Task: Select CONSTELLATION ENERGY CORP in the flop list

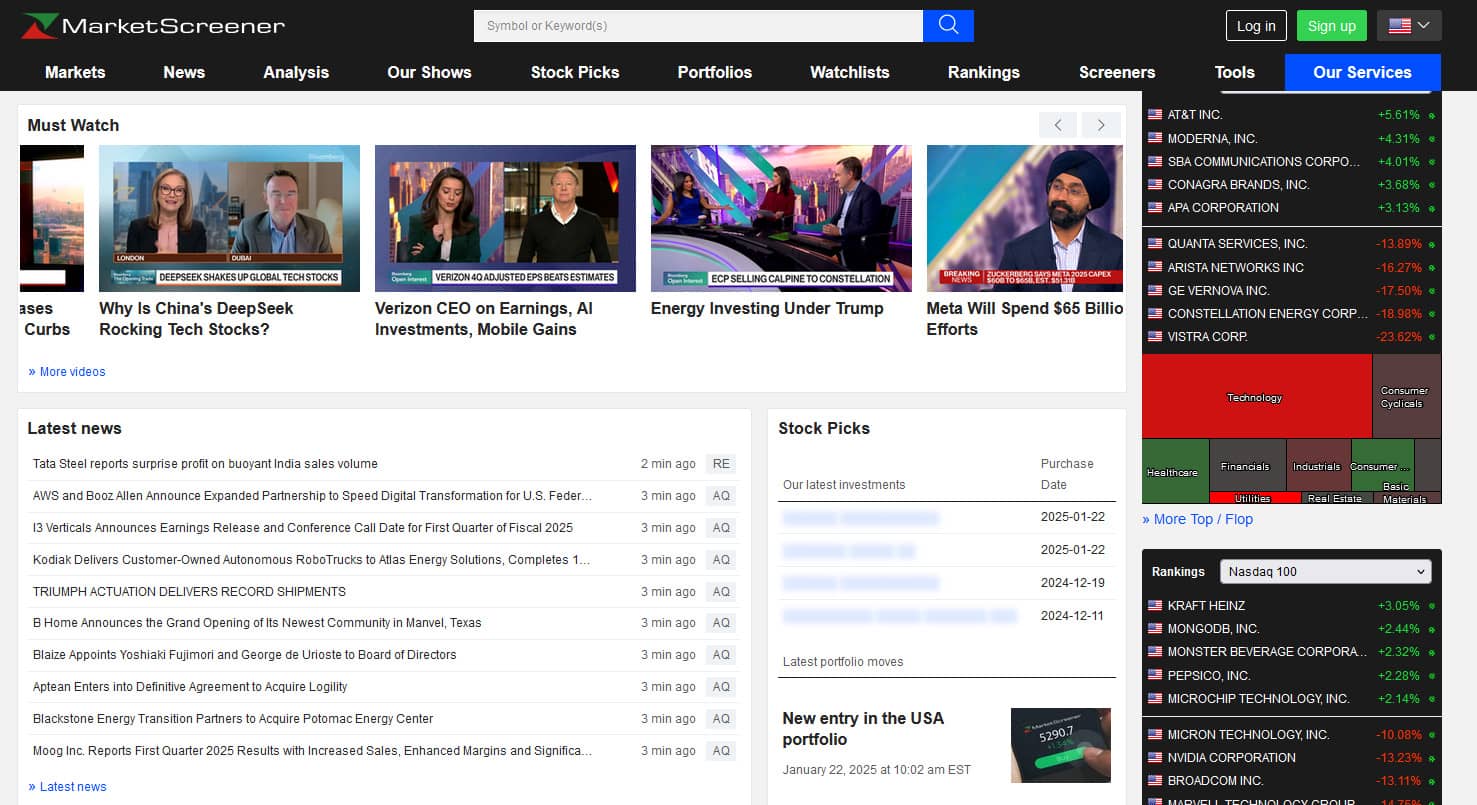Action: click(1267, 314)
